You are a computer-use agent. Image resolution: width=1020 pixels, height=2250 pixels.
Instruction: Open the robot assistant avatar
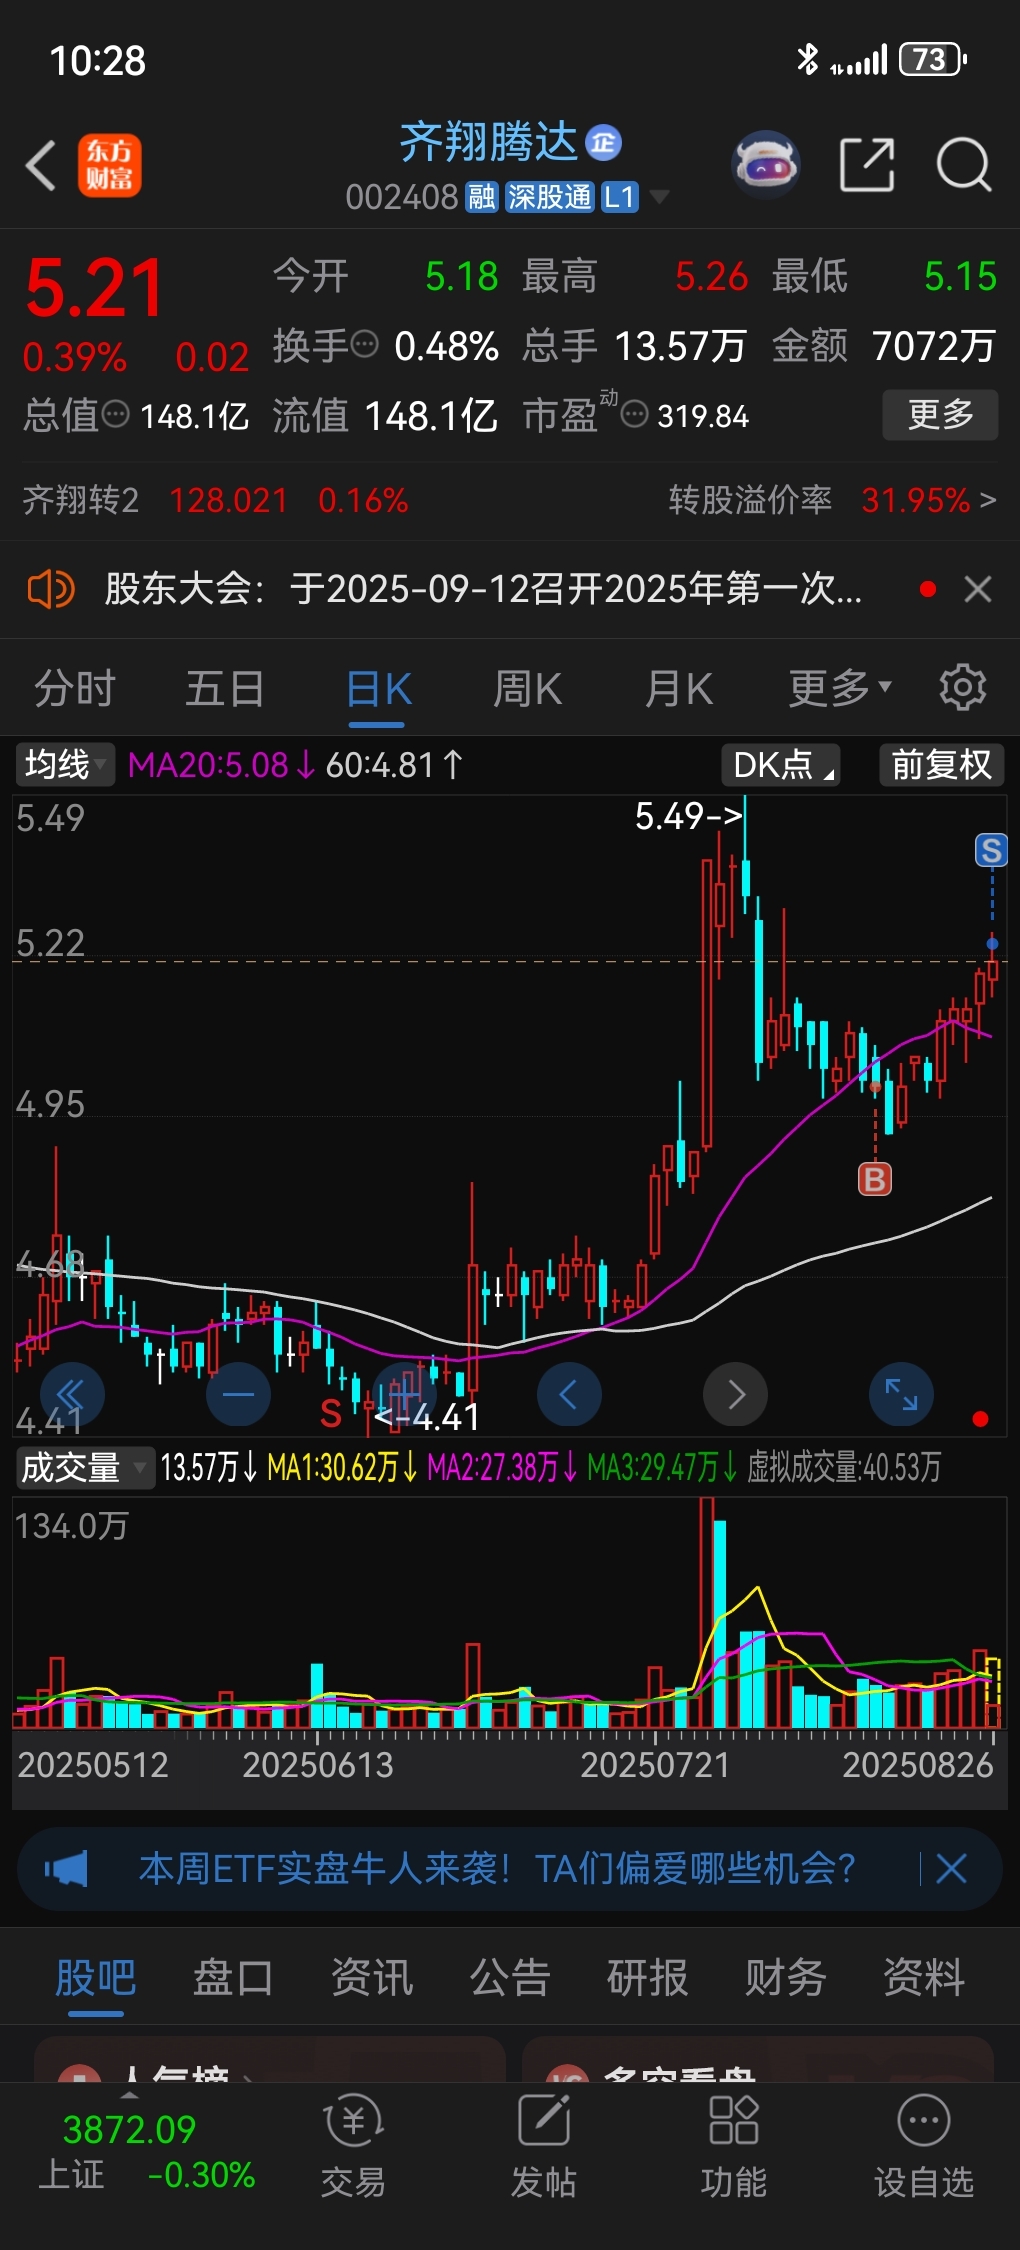(x=766, y=164)
